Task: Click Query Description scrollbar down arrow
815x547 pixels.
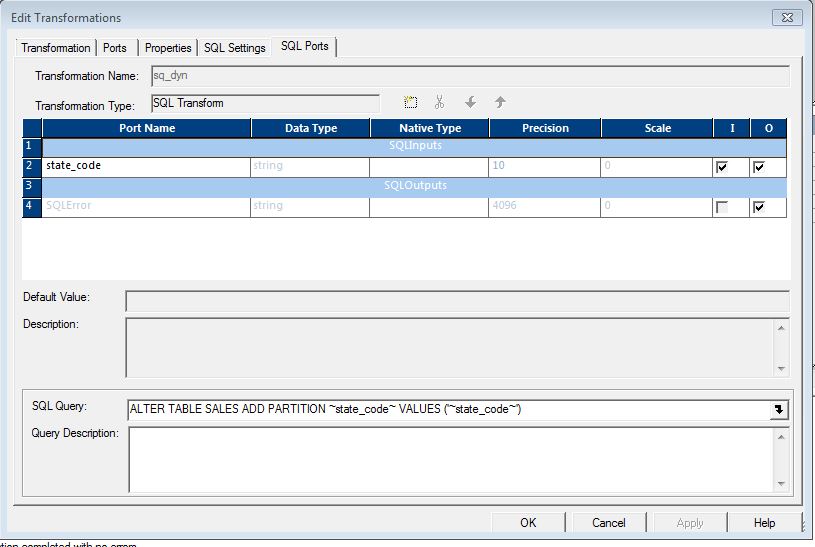Action: (x=781, y=484)
